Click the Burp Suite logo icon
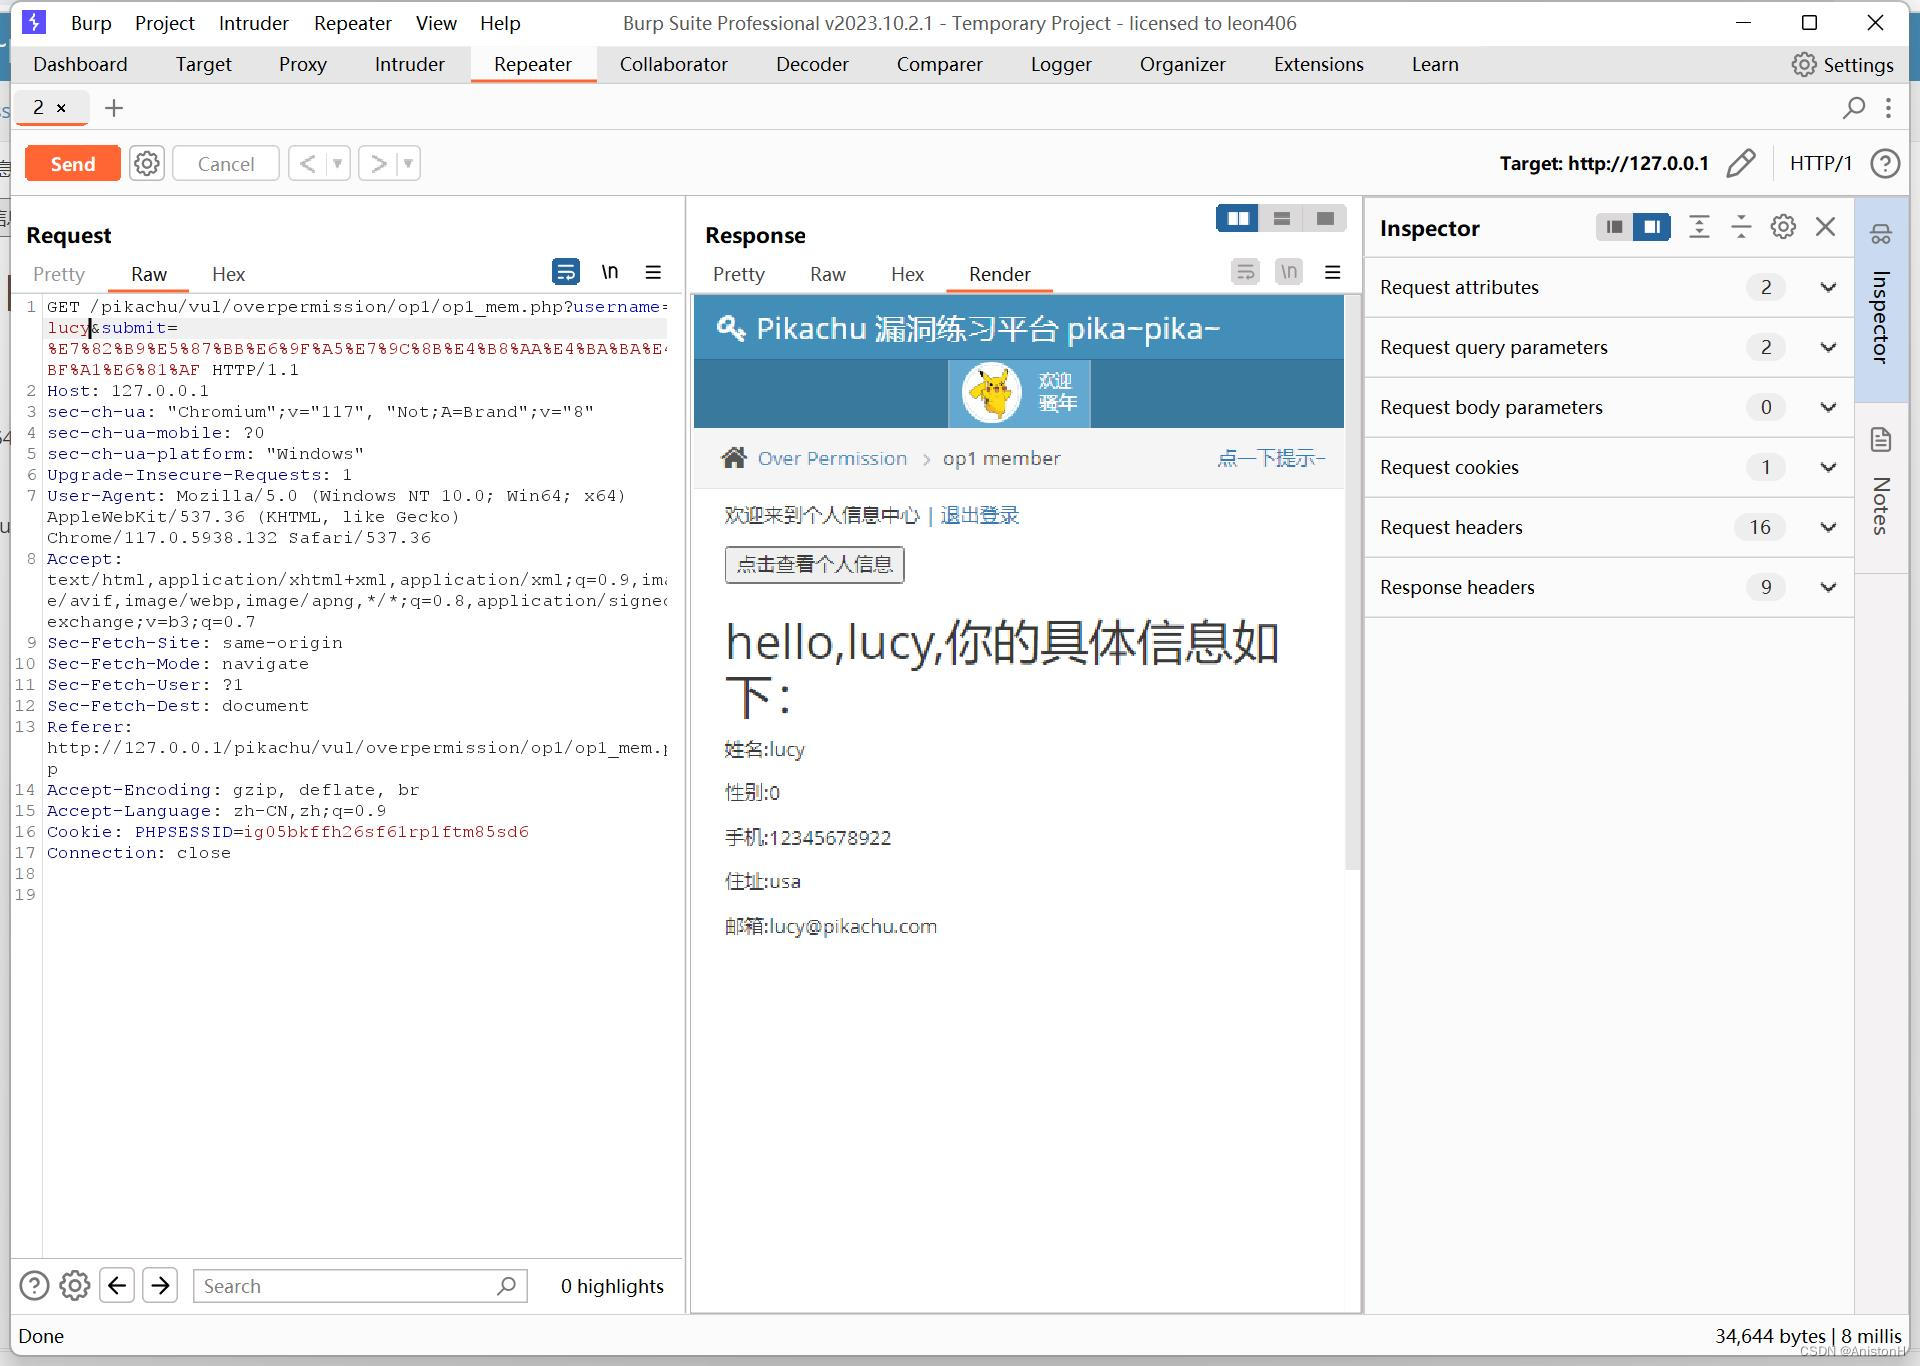This screenshot has width=1920, height=1366. tap(33, 22)
